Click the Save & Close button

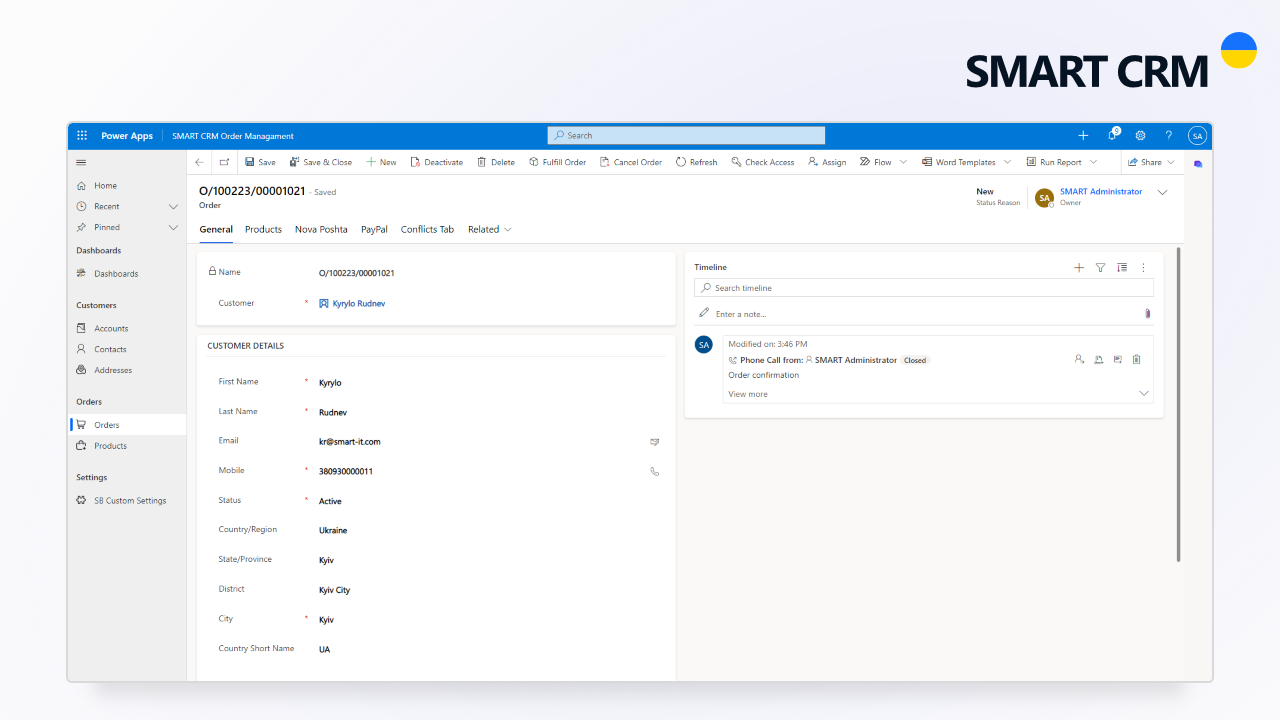click(x=320, y=161)
